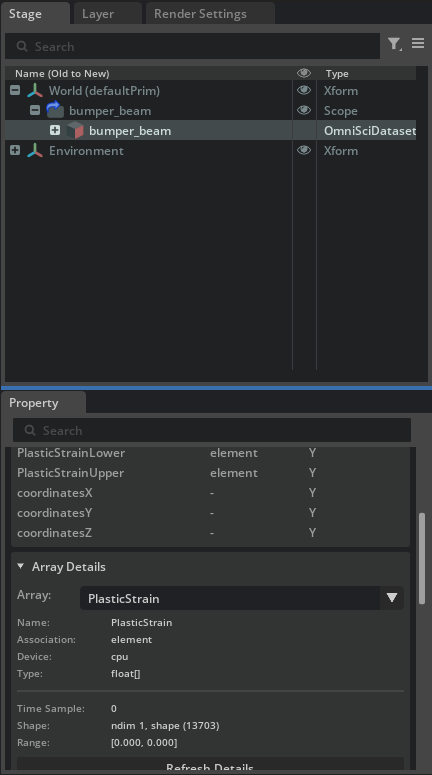Click the Environment xform axis icon

coord(35,150)
